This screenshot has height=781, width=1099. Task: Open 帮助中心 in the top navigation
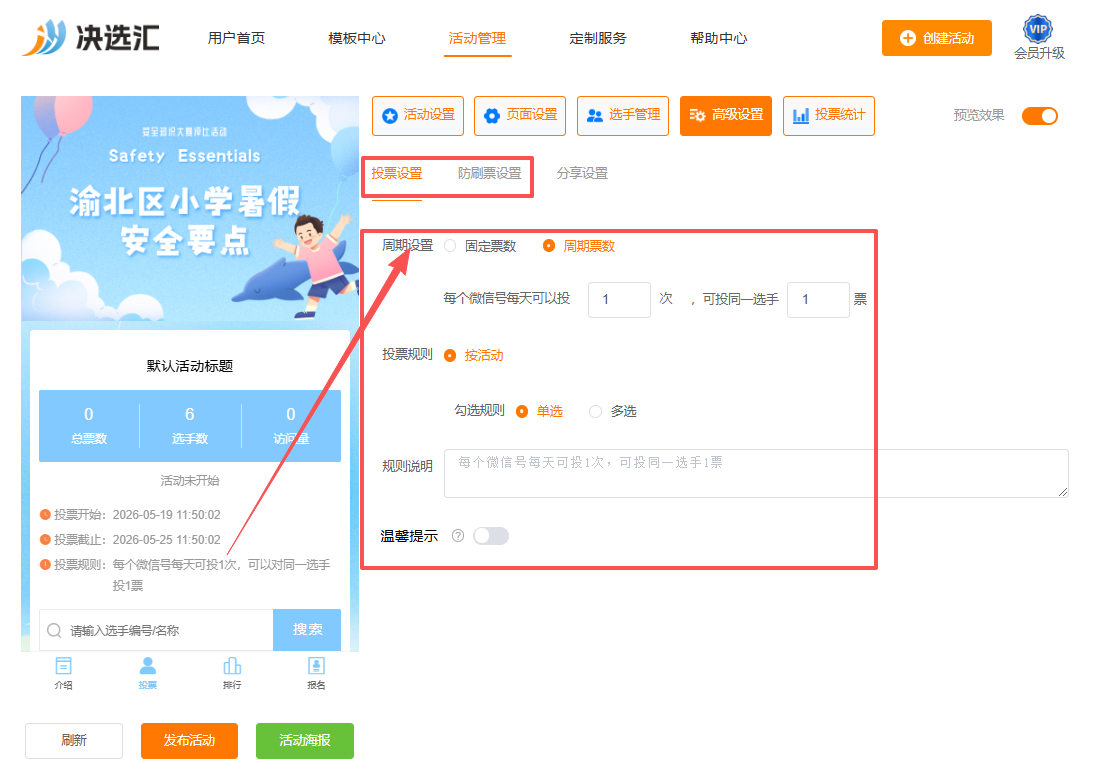point(718,38)
